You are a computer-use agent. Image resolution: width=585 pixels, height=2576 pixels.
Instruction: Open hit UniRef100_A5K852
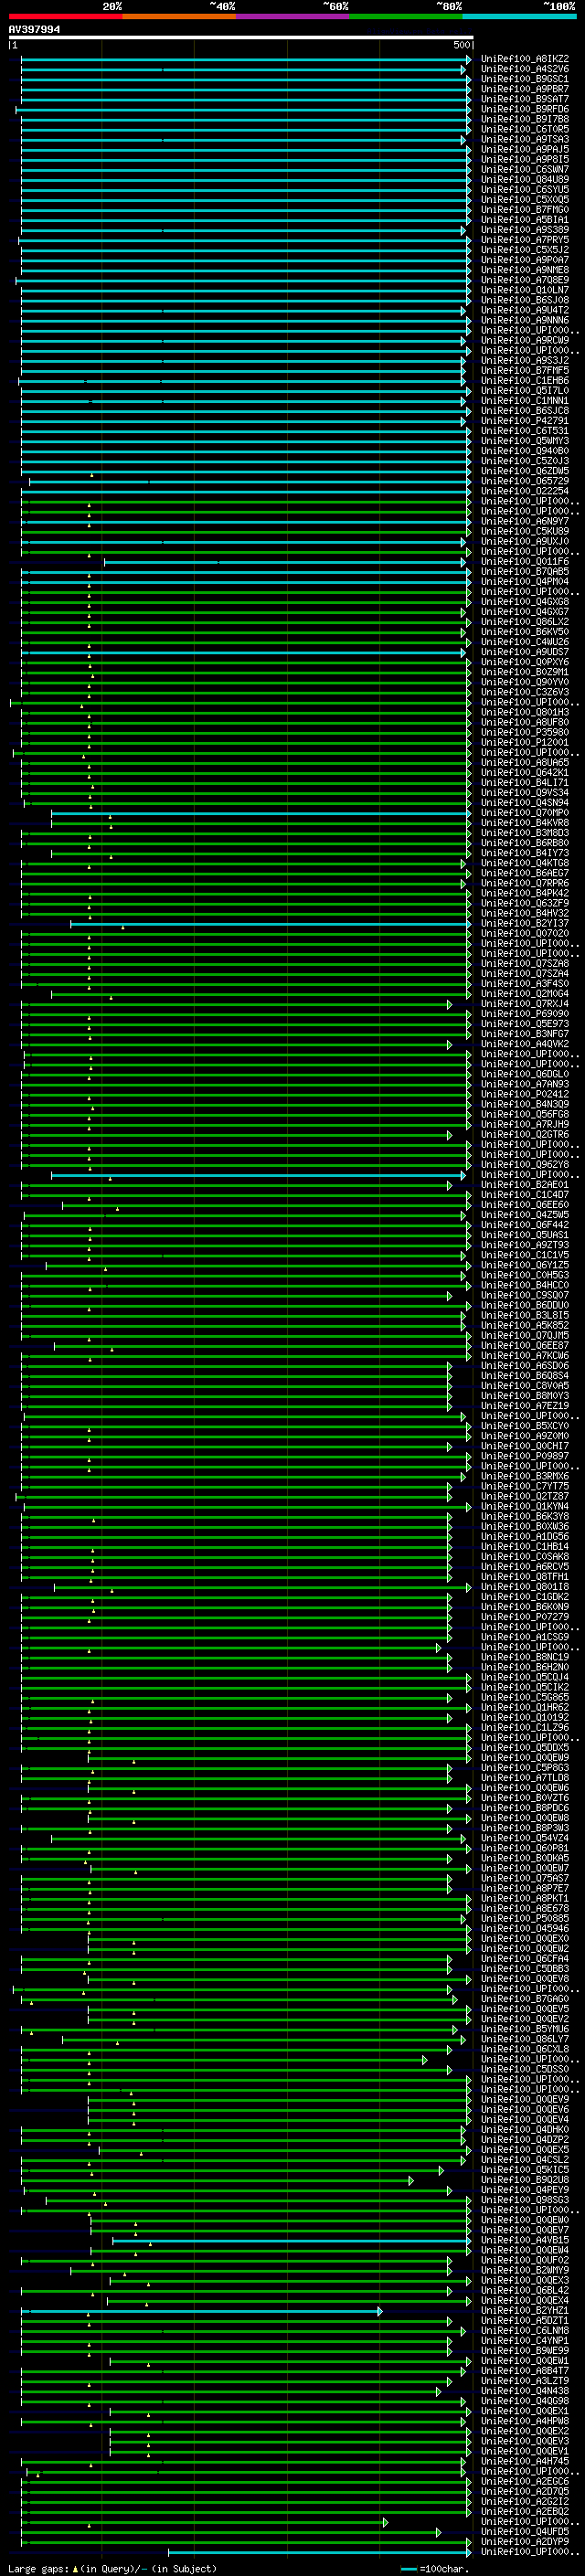click(x=525, y=1326)
